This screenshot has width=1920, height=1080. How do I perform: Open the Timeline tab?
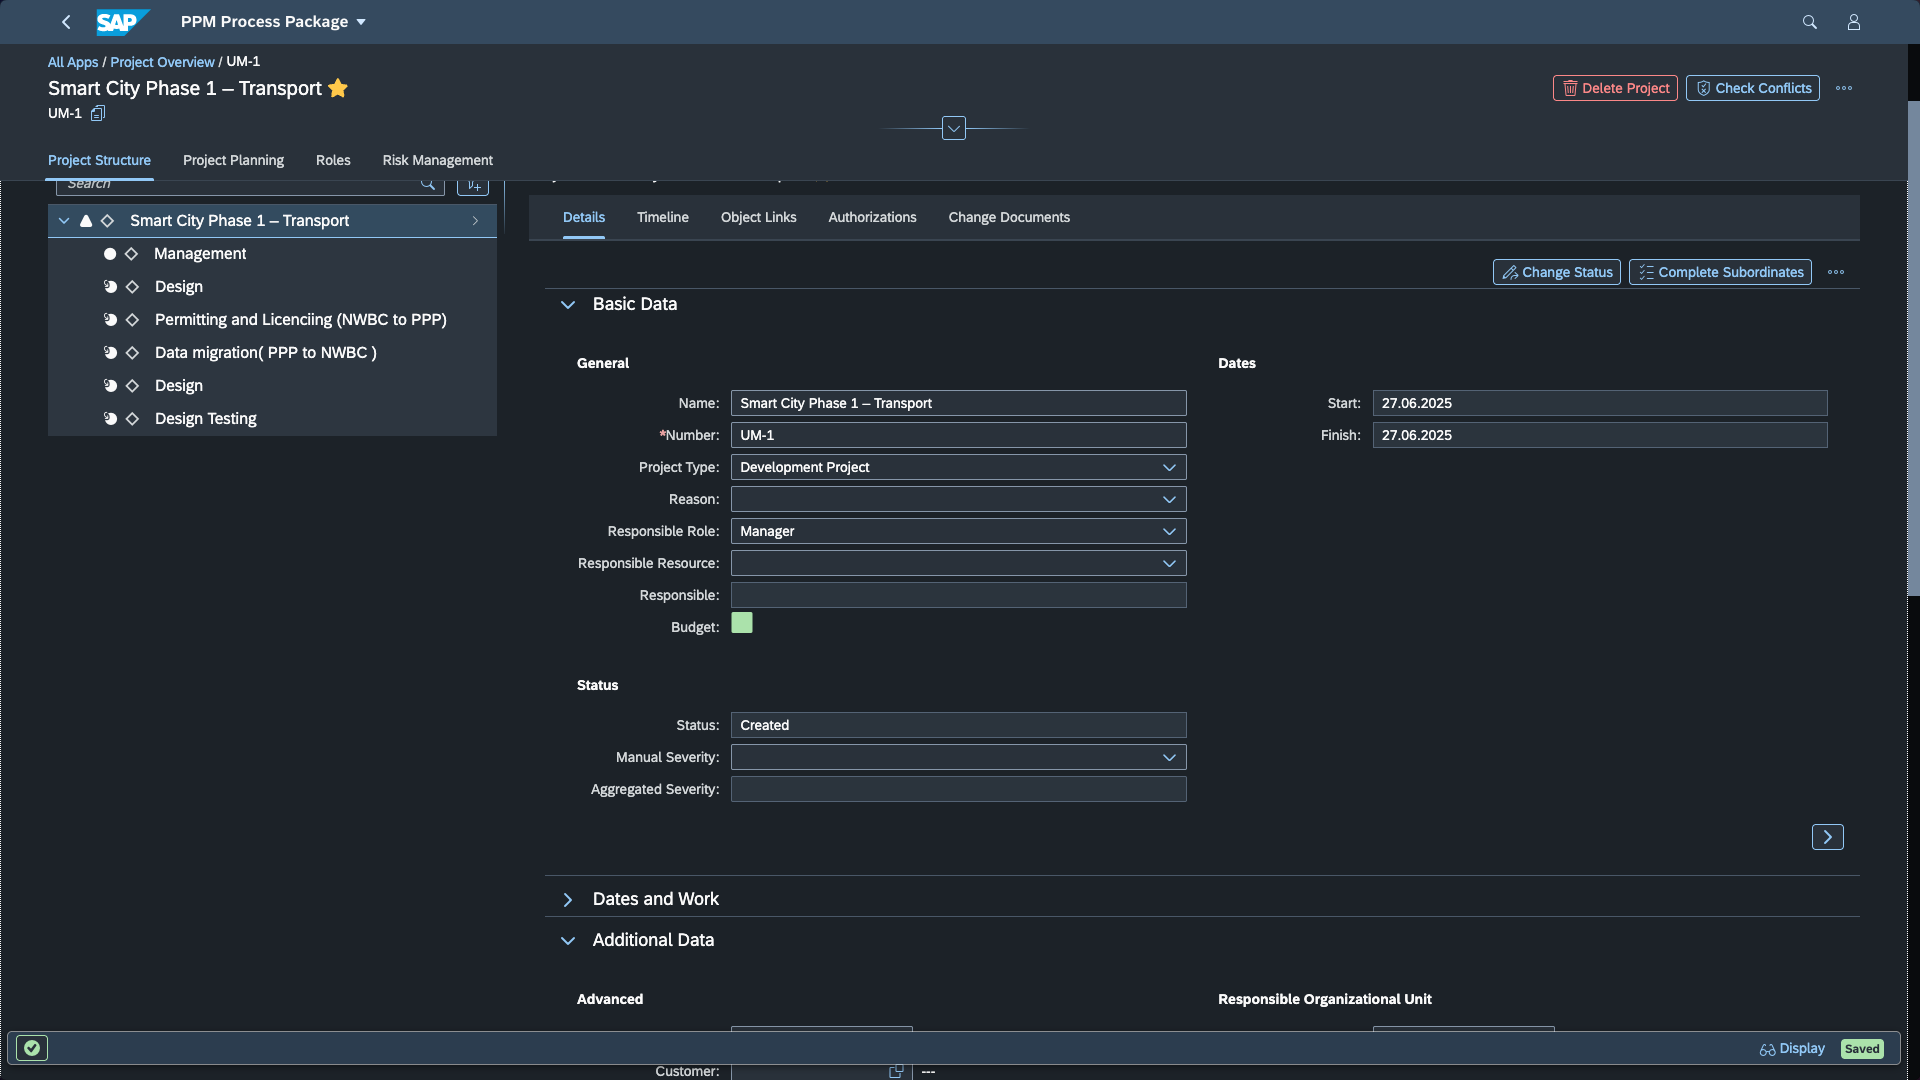click(662, 217)
